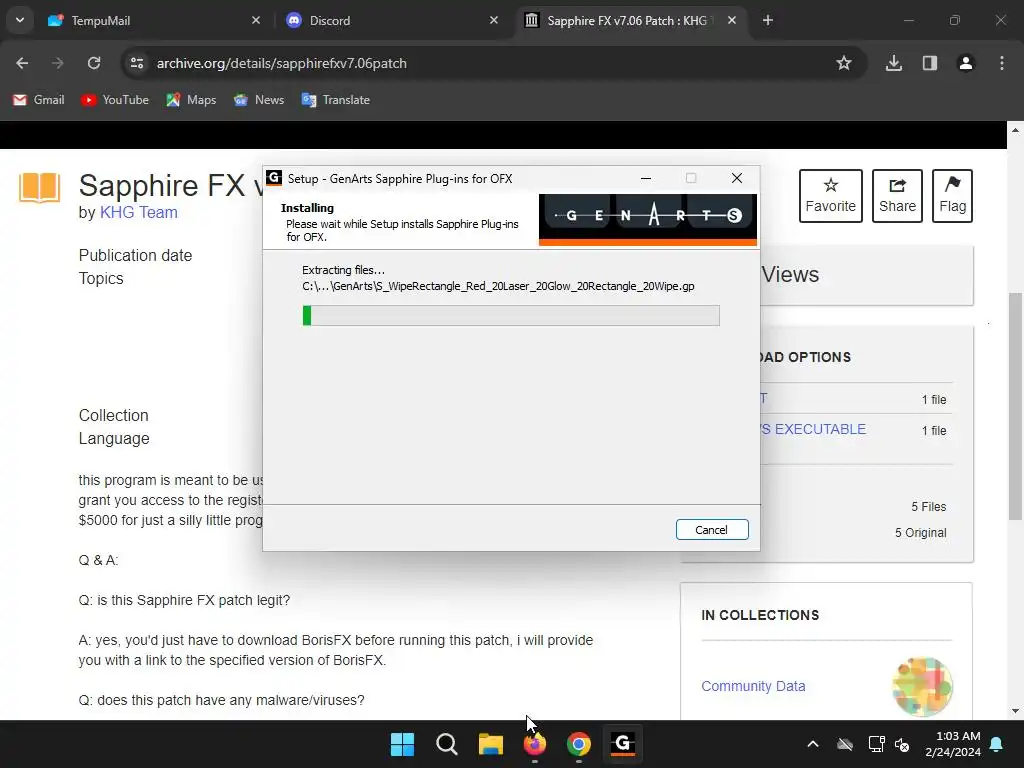Share this archive item
Viewport: 1024px width, 768px height.
(x=897, y=196)
